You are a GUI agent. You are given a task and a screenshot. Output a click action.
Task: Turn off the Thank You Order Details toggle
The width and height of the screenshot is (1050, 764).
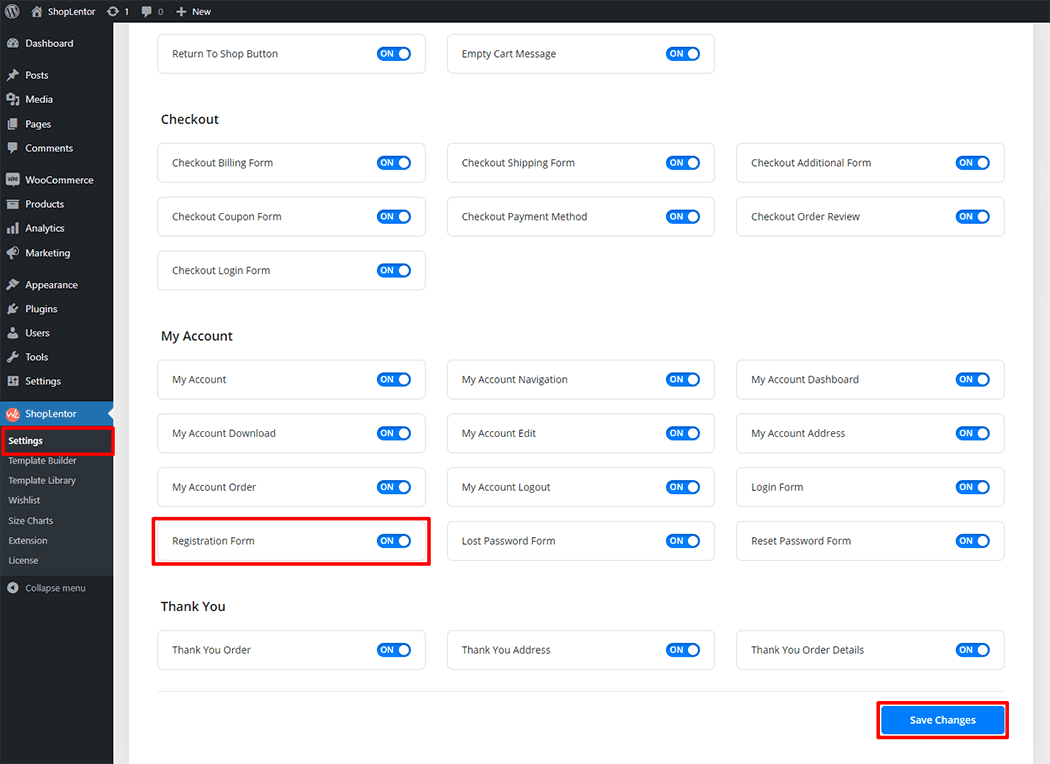tap(972, 650)
